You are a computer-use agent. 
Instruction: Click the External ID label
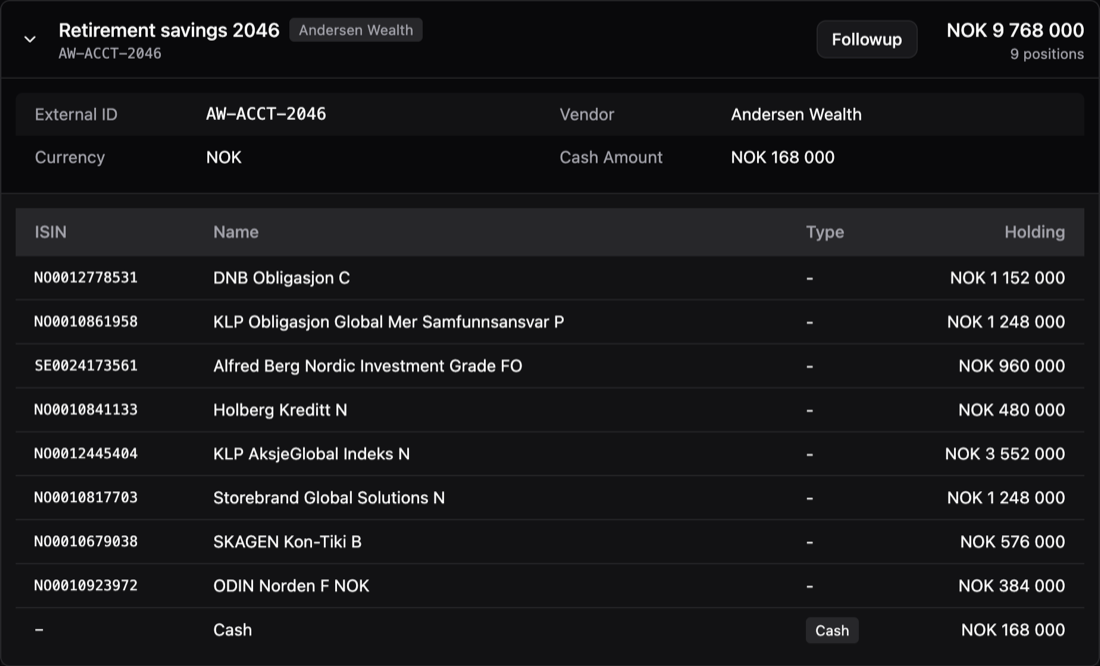pyautogui.click(x=76, y=114)
